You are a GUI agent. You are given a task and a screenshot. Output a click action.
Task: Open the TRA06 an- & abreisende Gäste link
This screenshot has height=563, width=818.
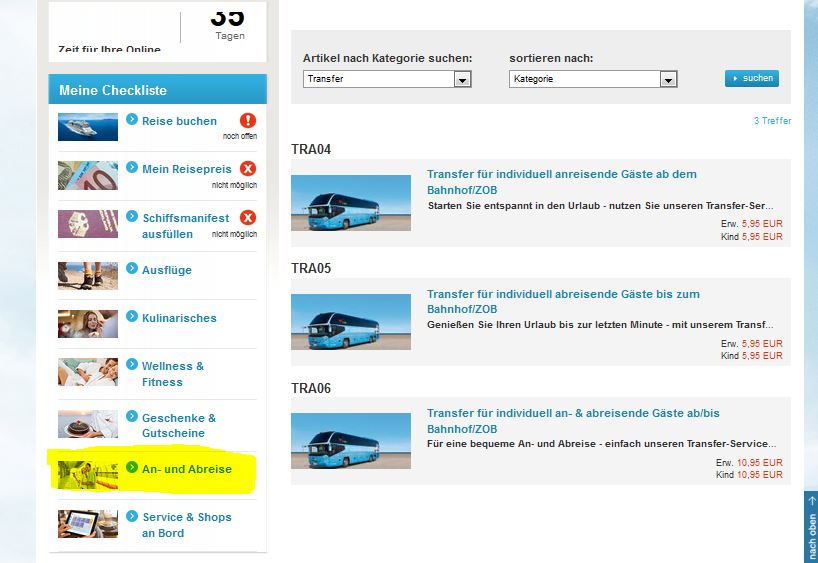(x=572, y=421)
